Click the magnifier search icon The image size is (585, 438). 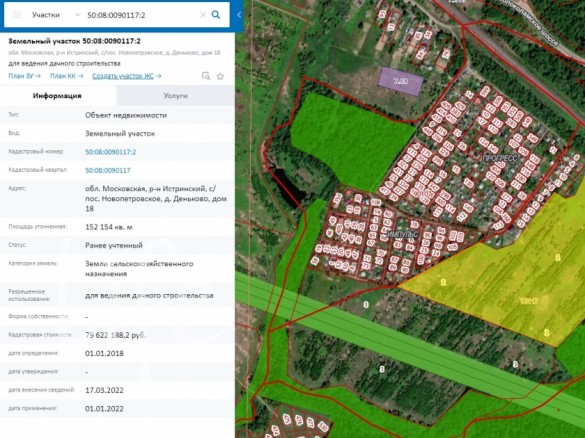pos(216,15)
